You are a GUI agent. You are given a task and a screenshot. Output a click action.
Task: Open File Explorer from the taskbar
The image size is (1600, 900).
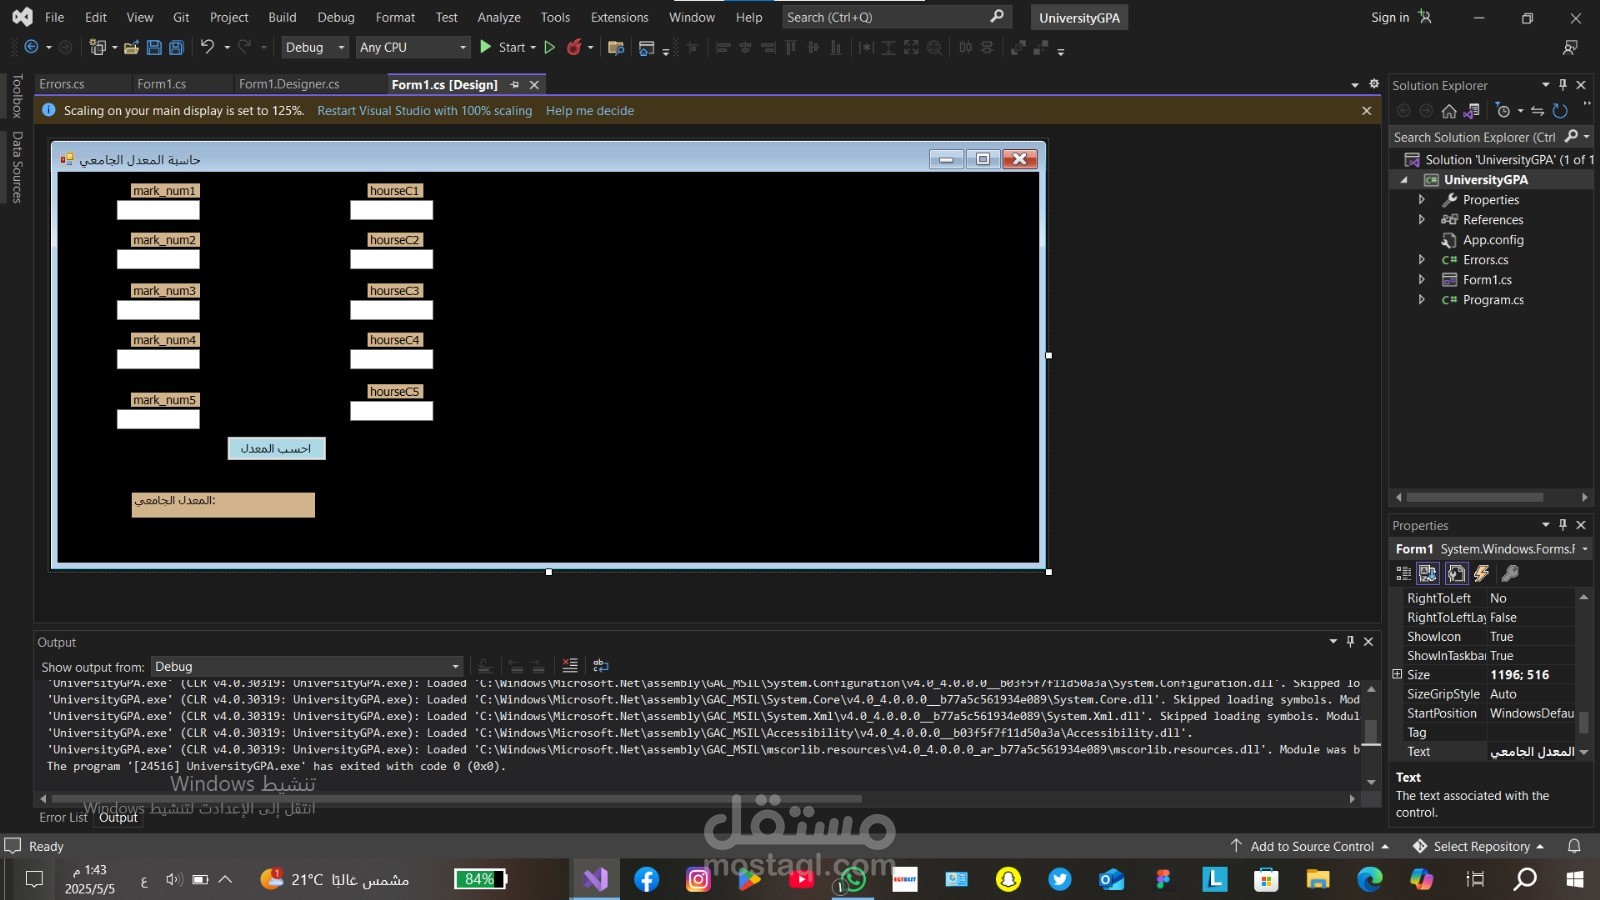(1318, 879)
